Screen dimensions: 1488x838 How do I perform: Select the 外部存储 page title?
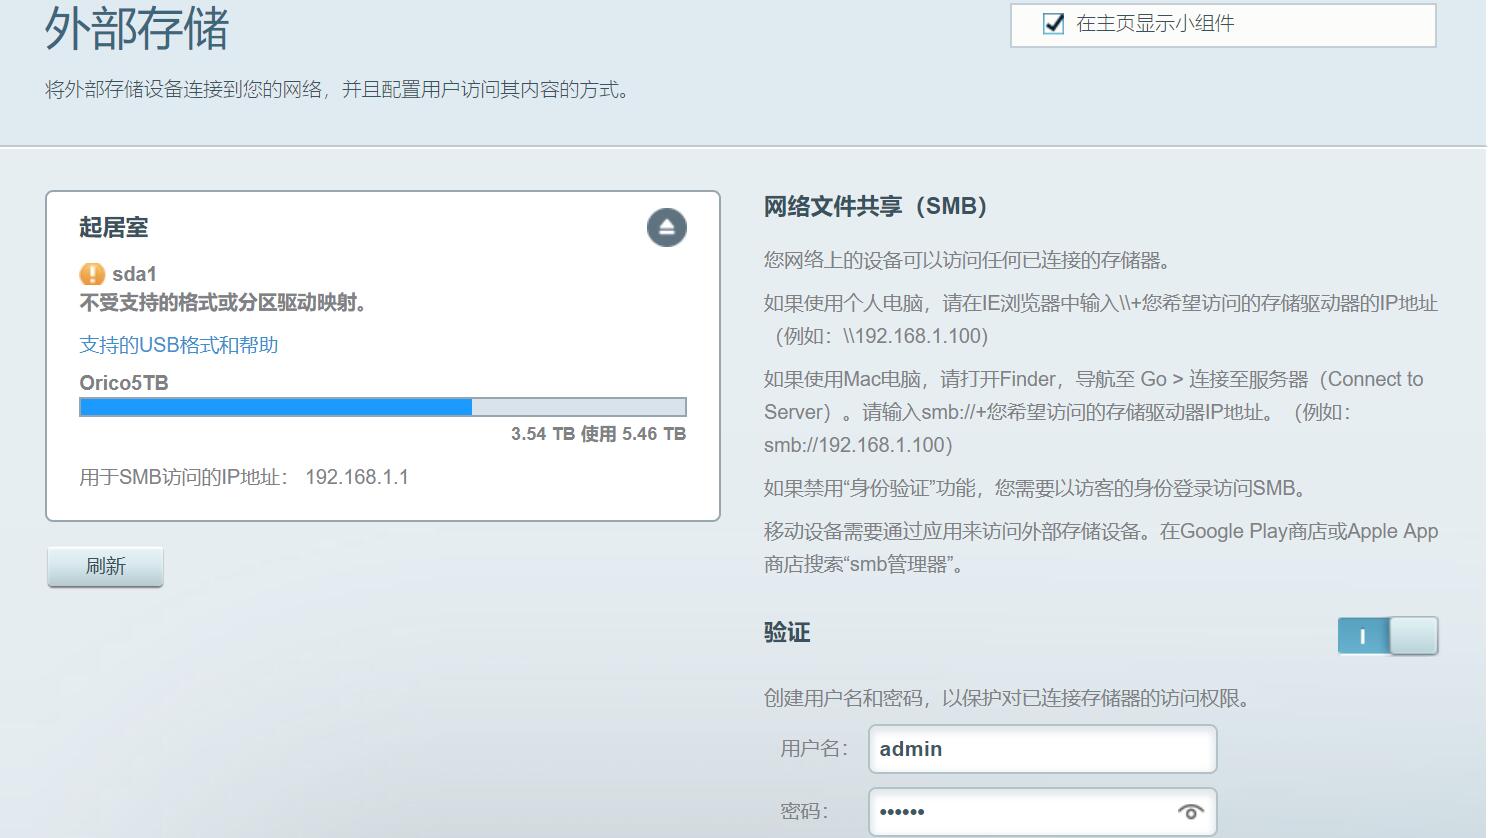137,29
